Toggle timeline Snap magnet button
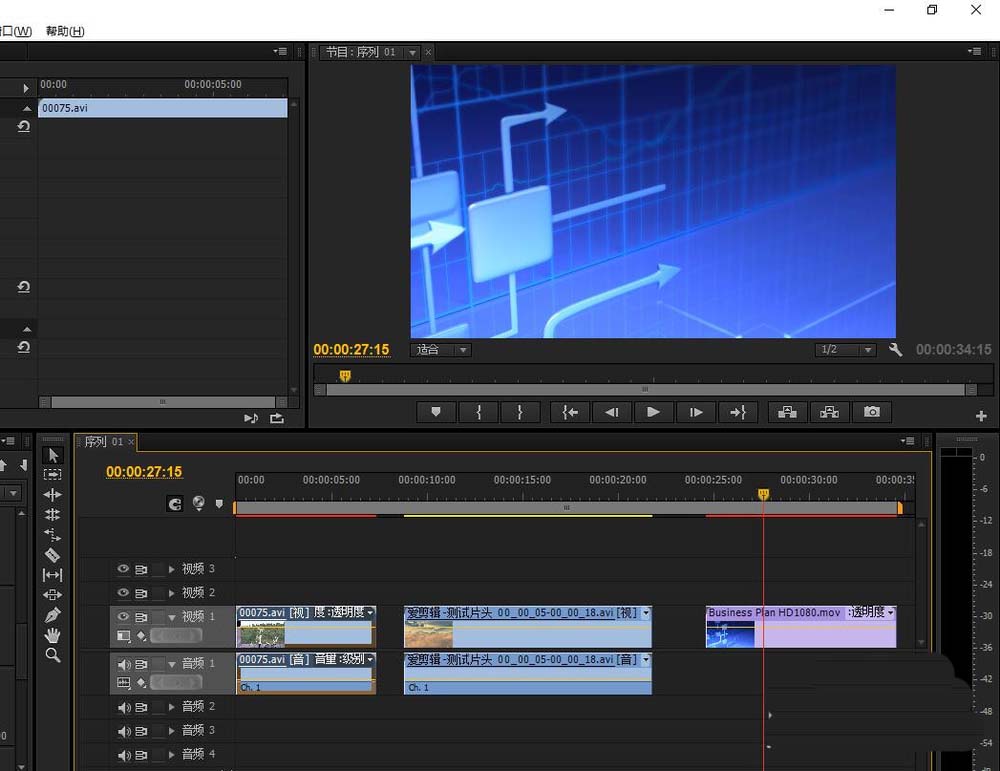The height and width of the screenshot is (771, 1000). [175, 504]
